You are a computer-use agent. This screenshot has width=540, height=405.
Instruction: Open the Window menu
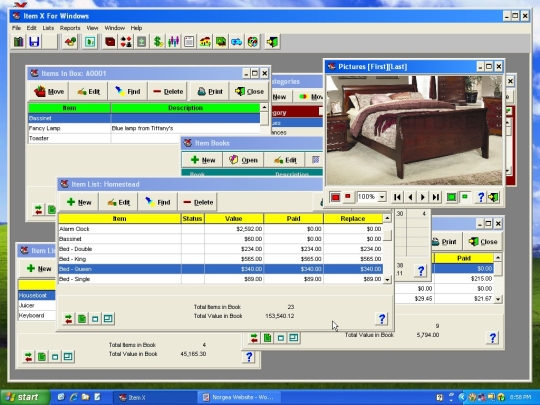114,28
